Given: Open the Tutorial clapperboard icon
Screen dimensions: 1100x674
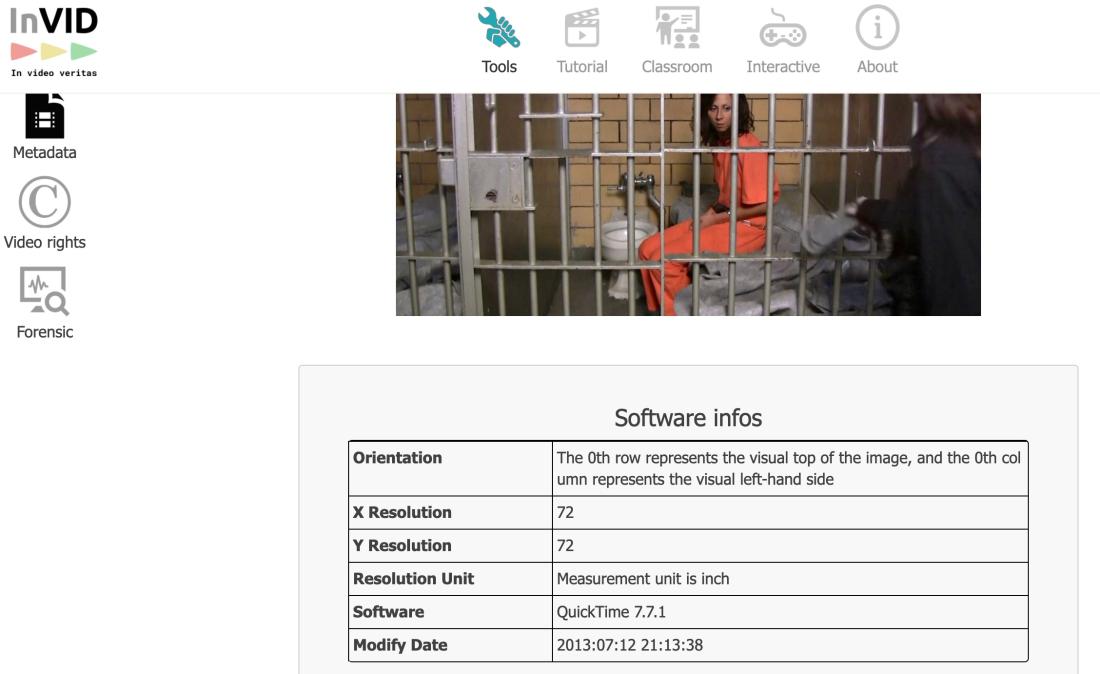Looking at the screenshot, I should coord(582,28).
